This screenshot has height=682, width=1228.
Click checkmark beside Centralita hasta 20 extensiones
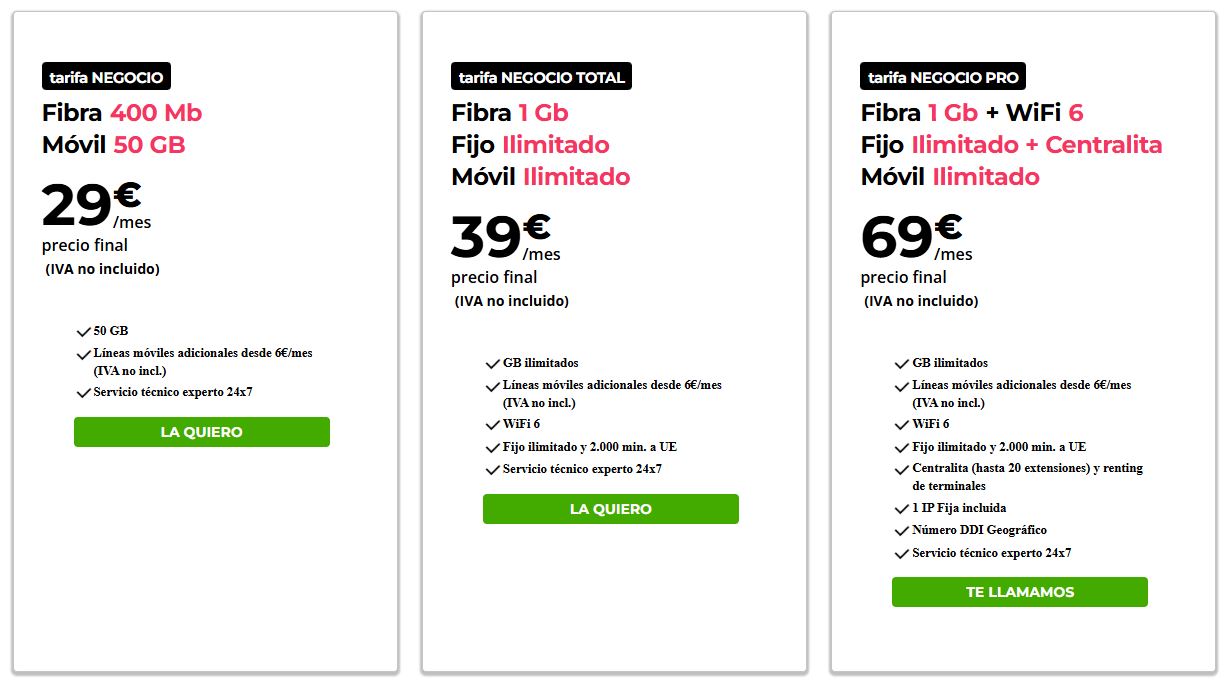click(902, 470)
